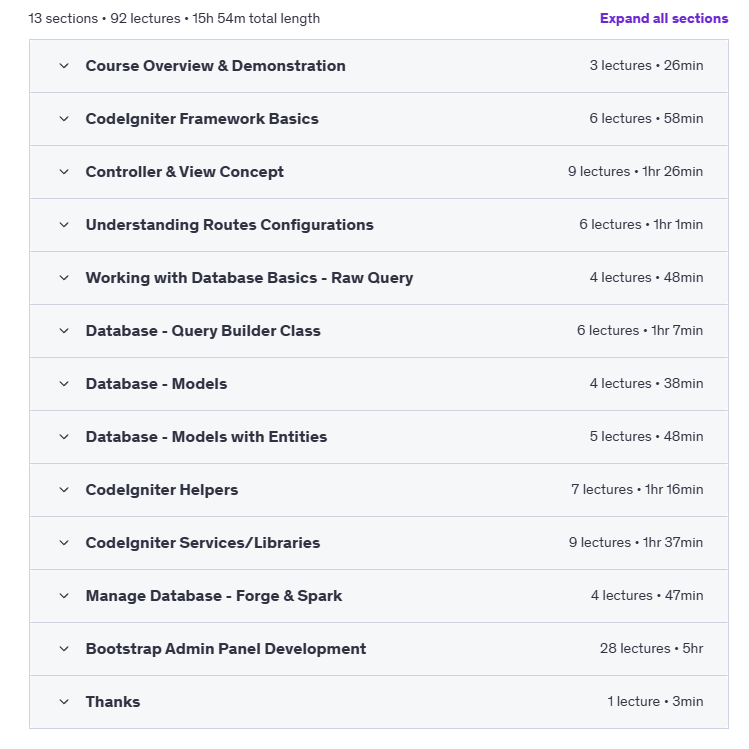Open chevron for Bootstrap Admin Panel Development
Screen dimensions: 749x749
[64, 649]
